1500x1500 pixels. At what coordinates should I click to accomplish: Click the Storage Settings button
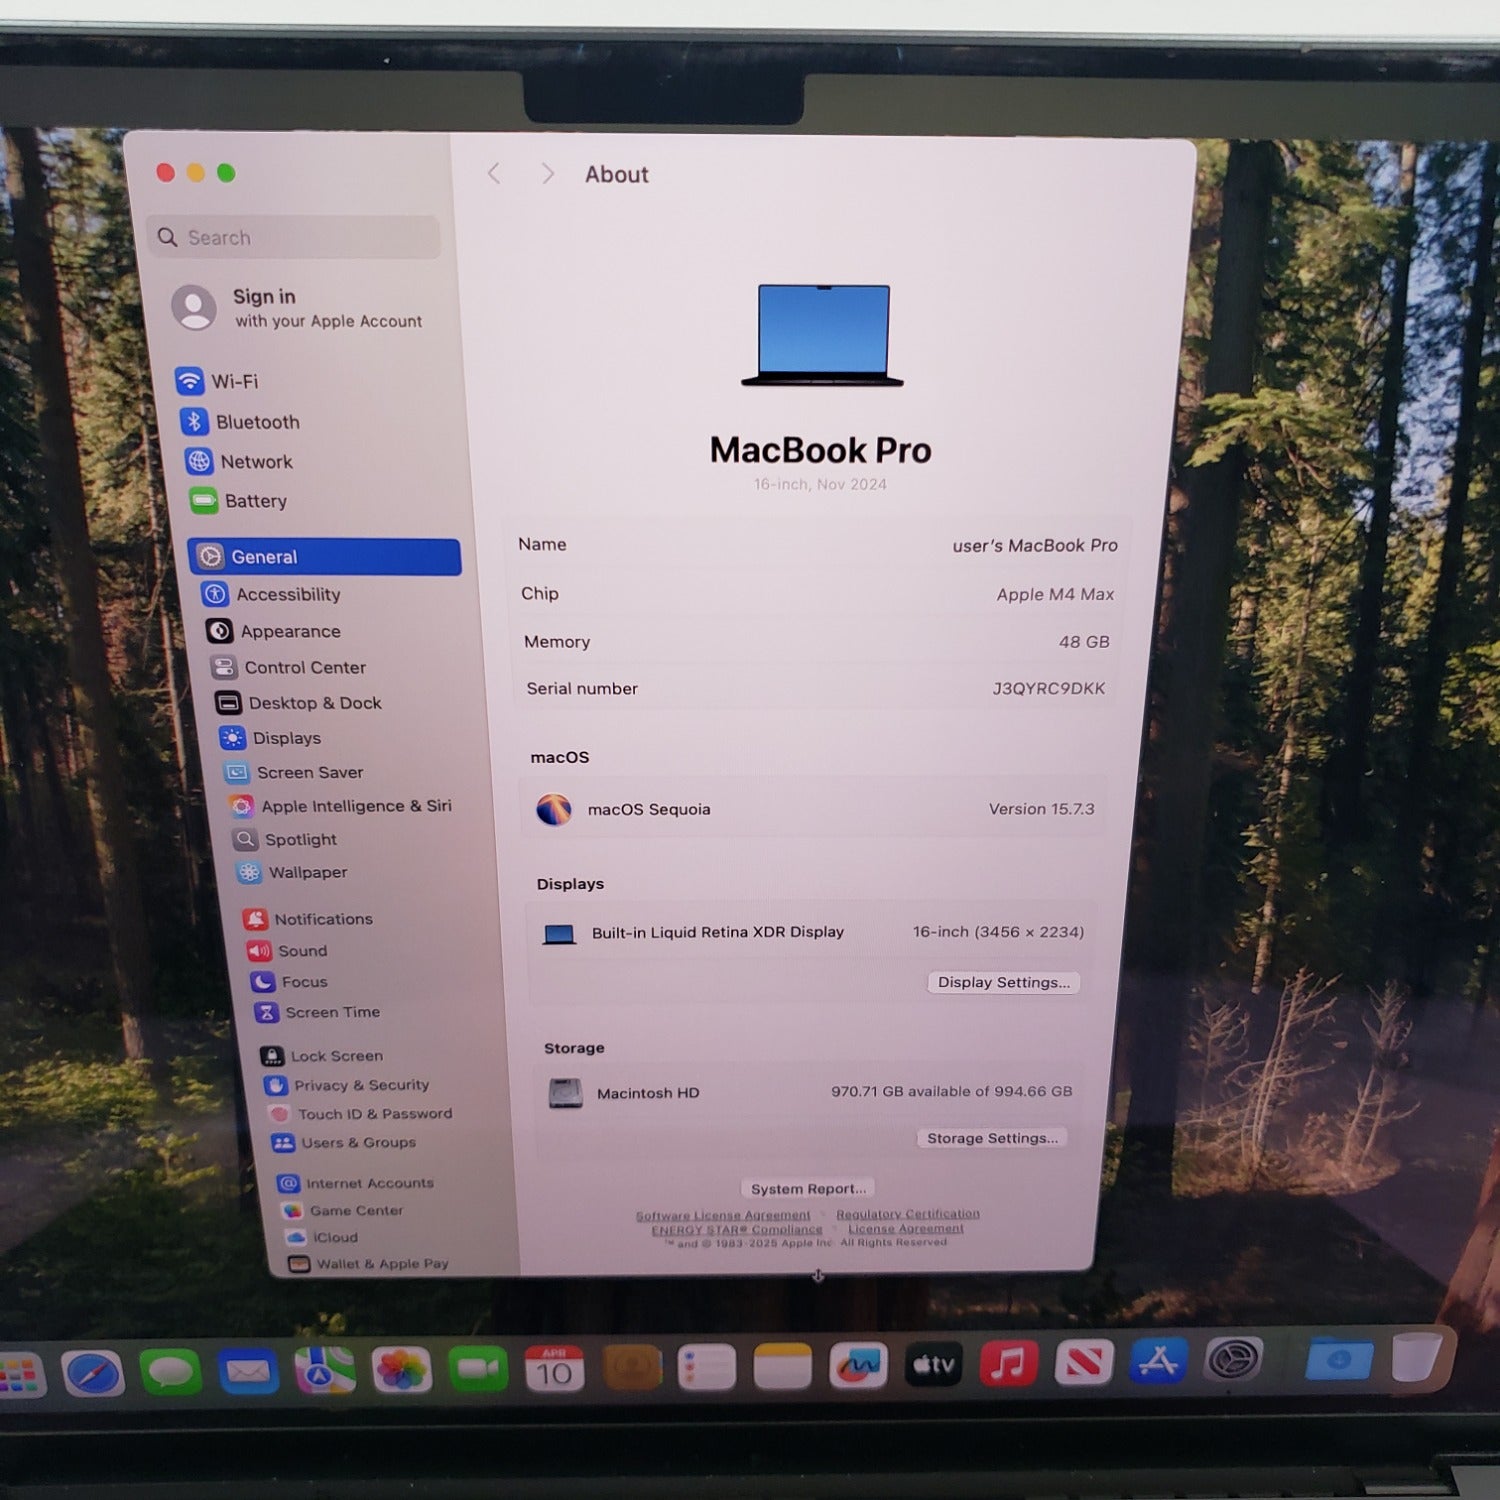[x=992, y=1138]
